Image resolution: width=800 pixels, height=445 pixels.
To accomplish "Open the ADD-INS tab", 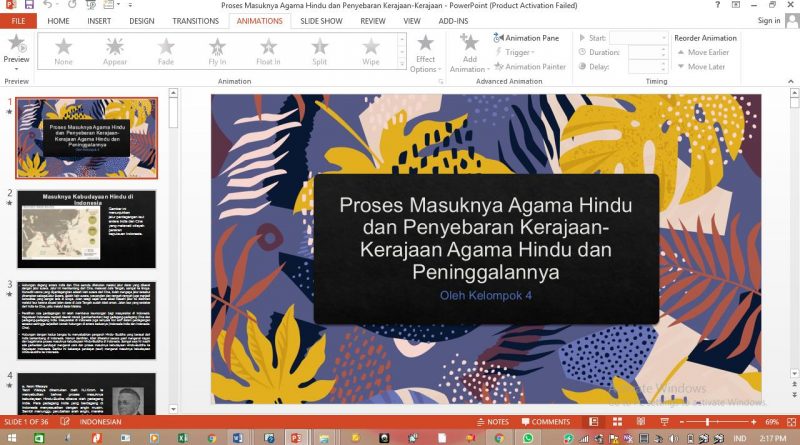I will point(453,21).
